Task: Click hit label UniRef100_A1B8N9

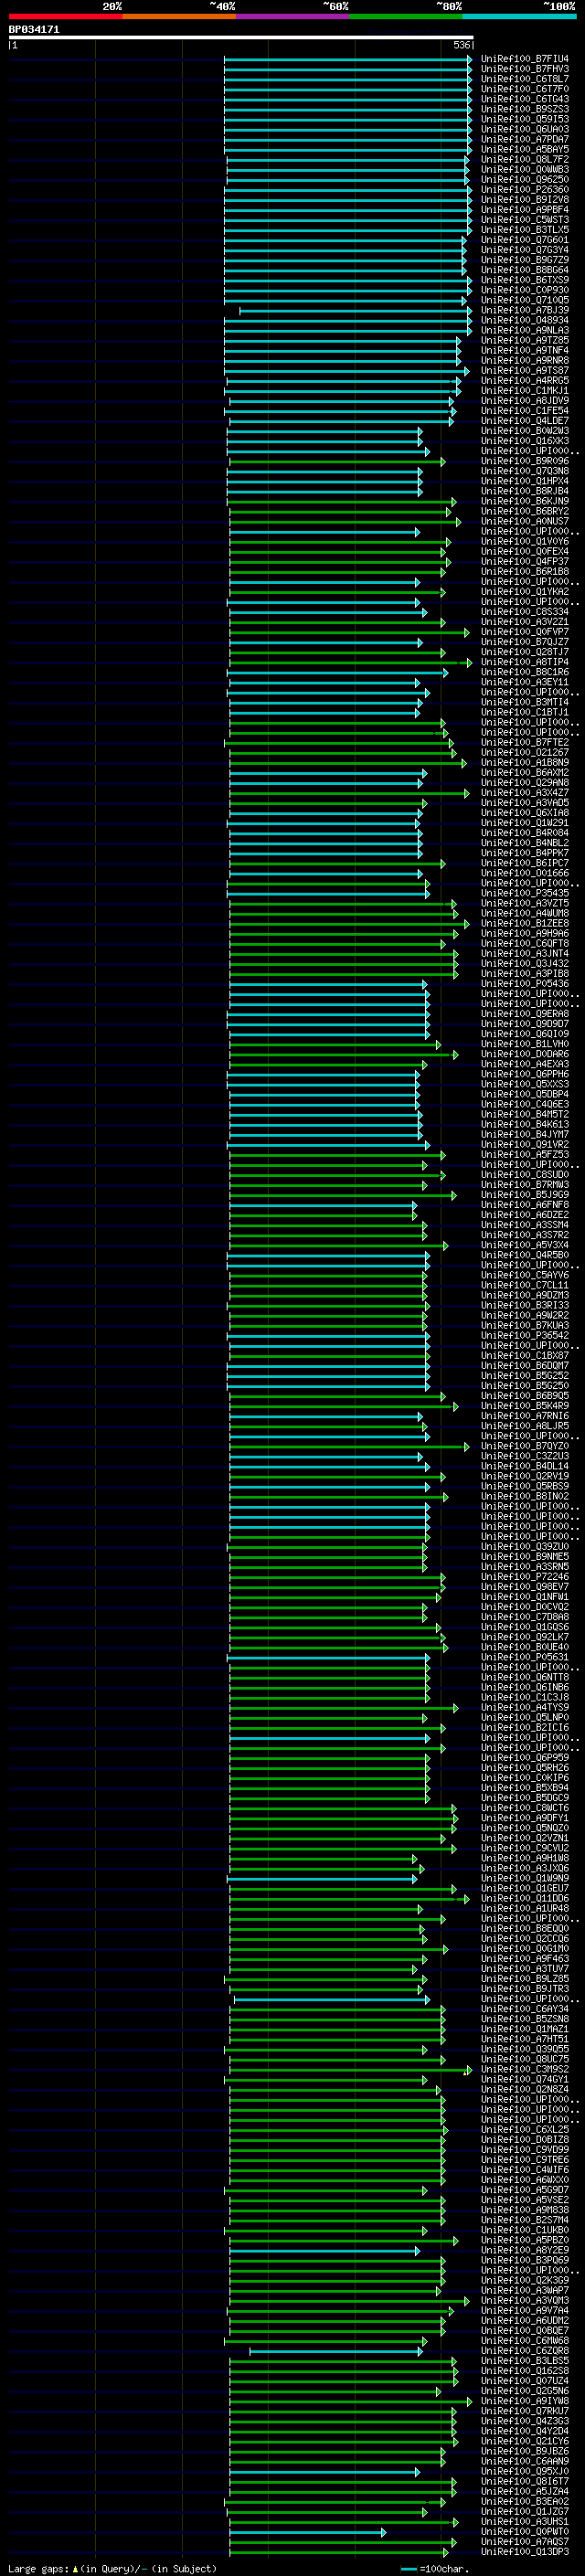Action: coord(525,762)
